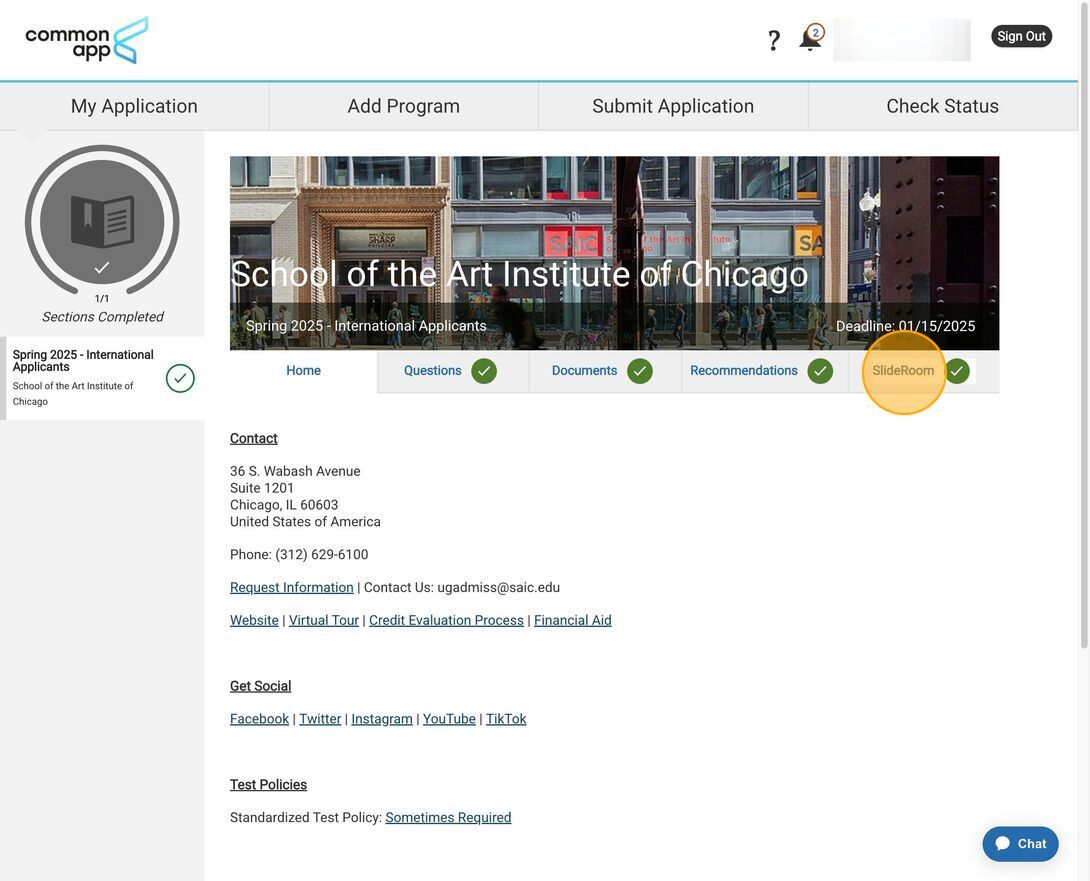
Task: Click the sidebar program completion checkmark
Action: tap(180, 378)
